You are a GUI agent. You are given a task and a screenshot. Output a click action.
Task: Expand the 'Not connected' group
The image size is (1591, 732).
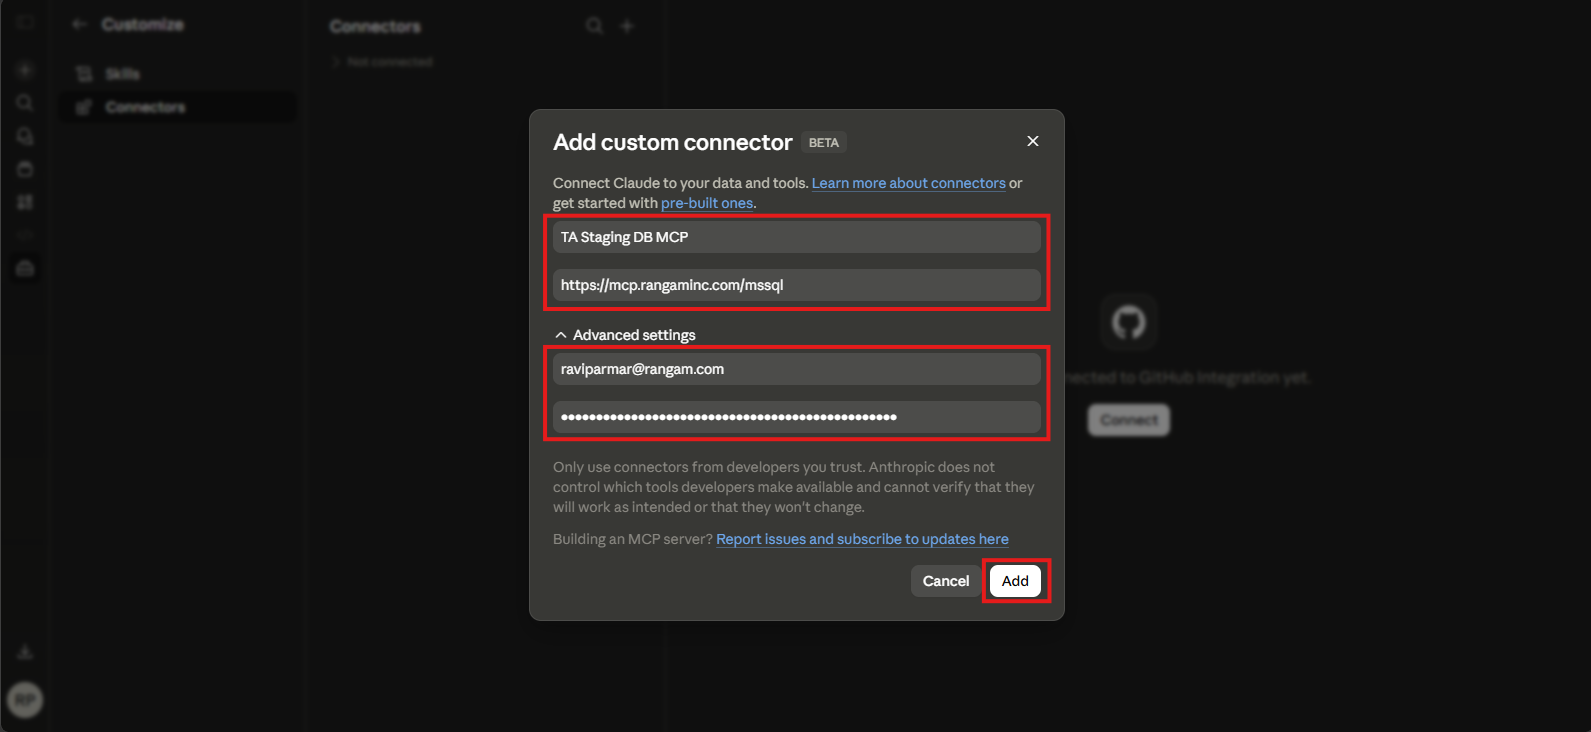click(383, 62)
